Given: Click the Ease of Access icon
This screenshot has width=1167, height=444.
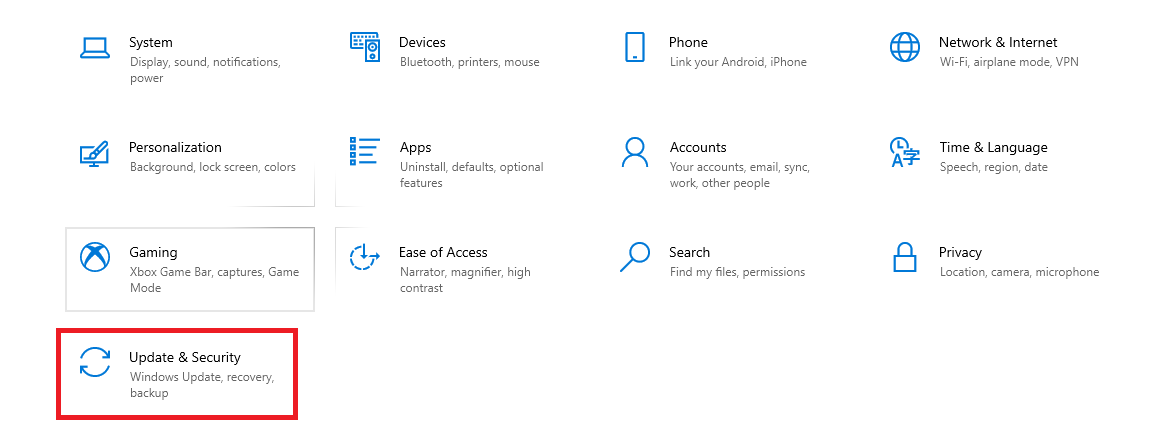Looking at the screenshot, I should click(365, 257).
